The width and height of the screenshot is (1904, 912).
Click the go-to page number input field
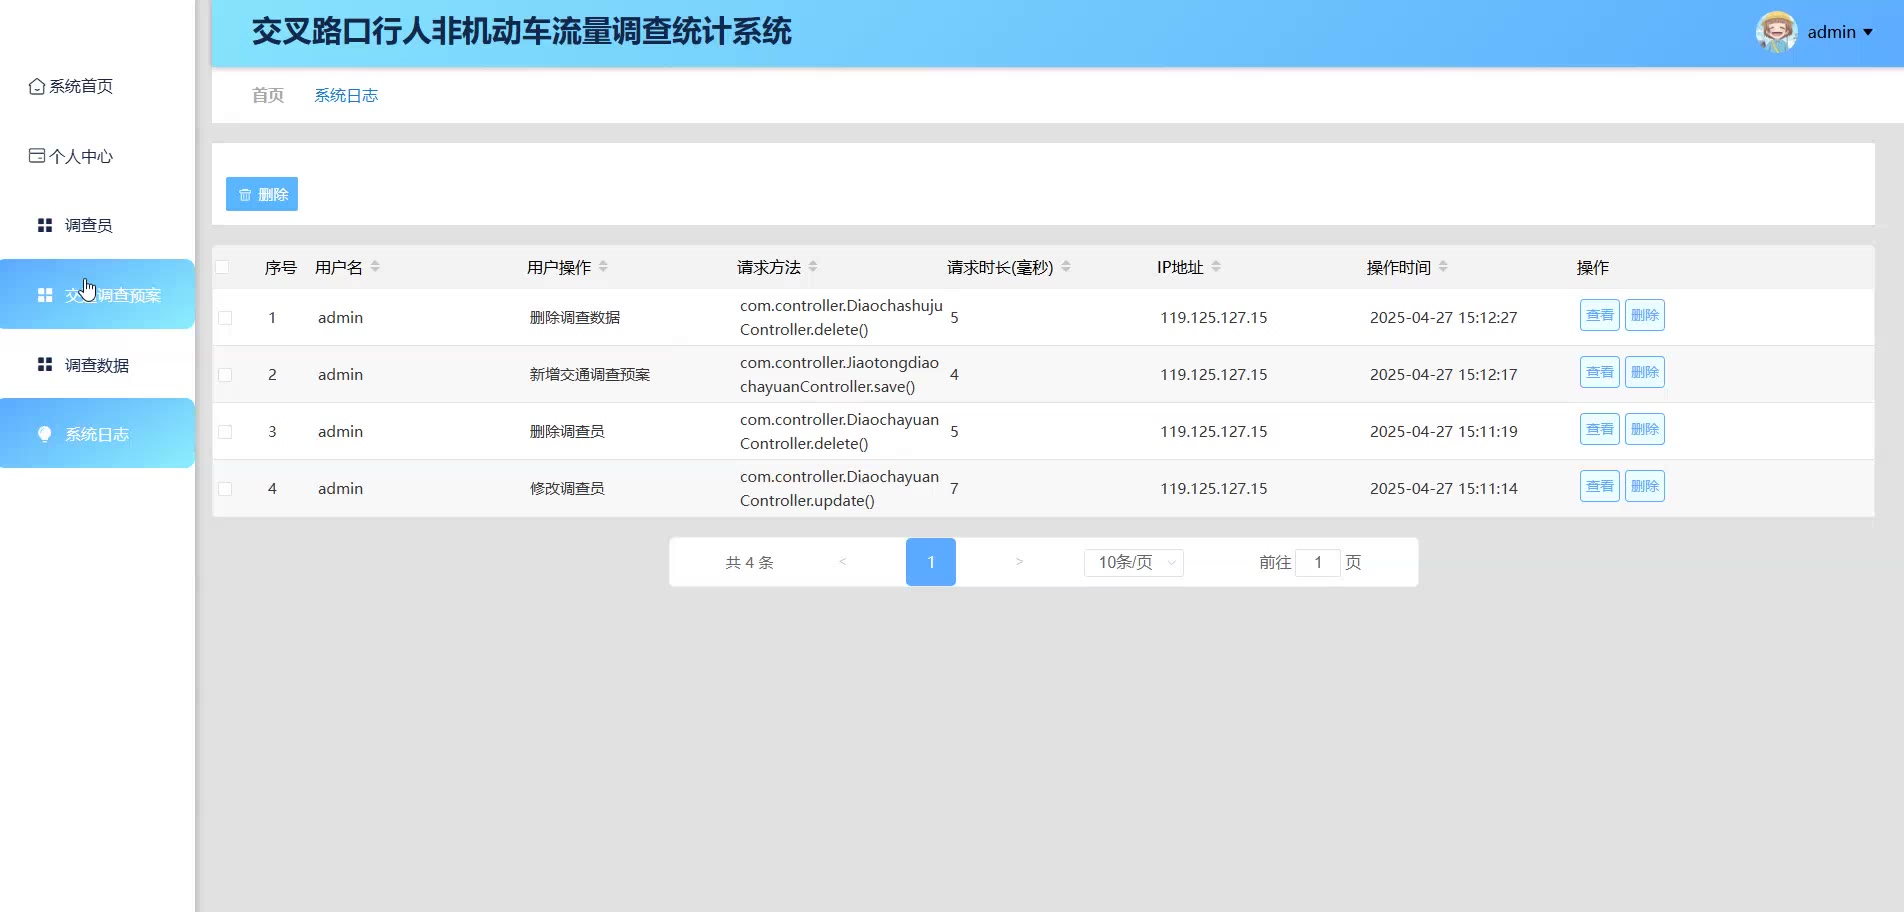pyautogui.click(x=1317, y=562)
